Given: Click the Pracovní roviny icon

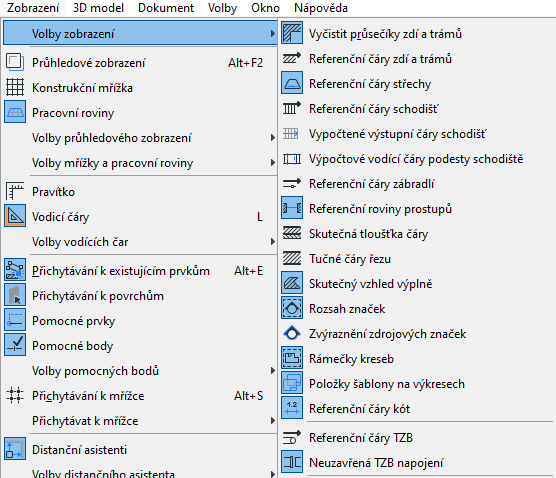Looking at the screenshot, I should [15, 112].
